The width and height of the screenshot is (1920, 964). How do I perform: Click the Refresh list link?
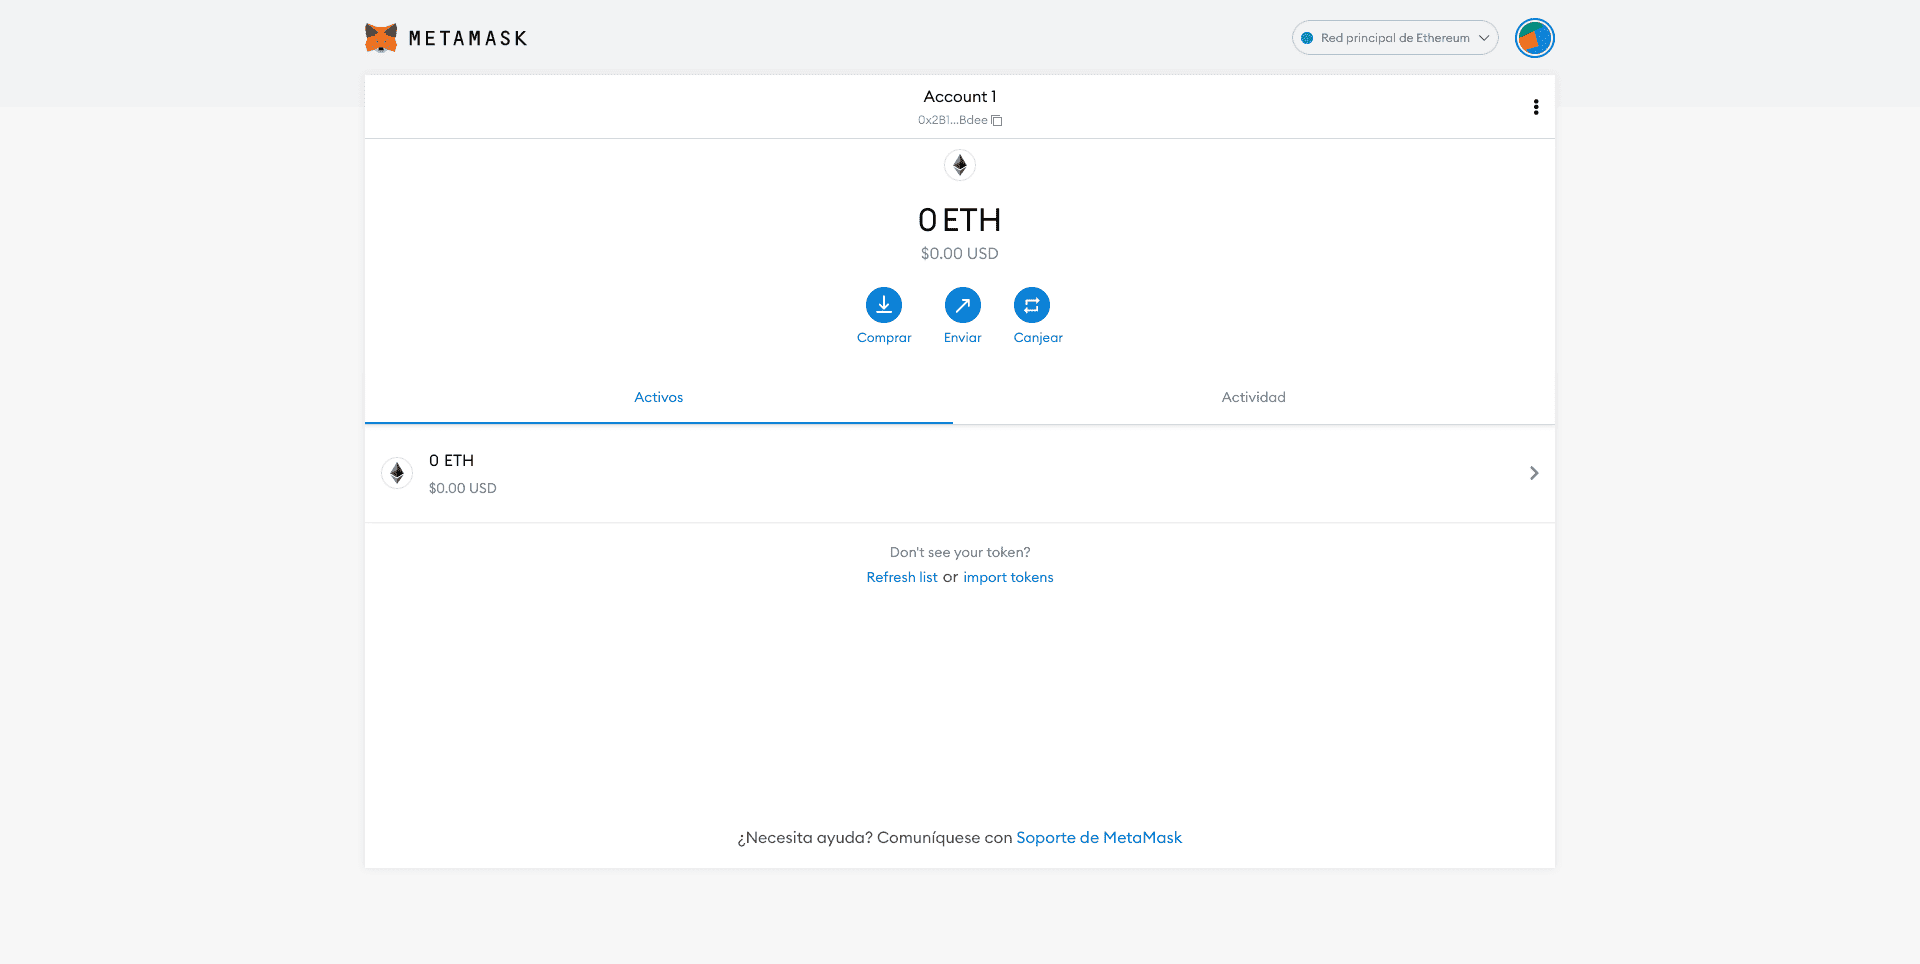coord(902,577)
